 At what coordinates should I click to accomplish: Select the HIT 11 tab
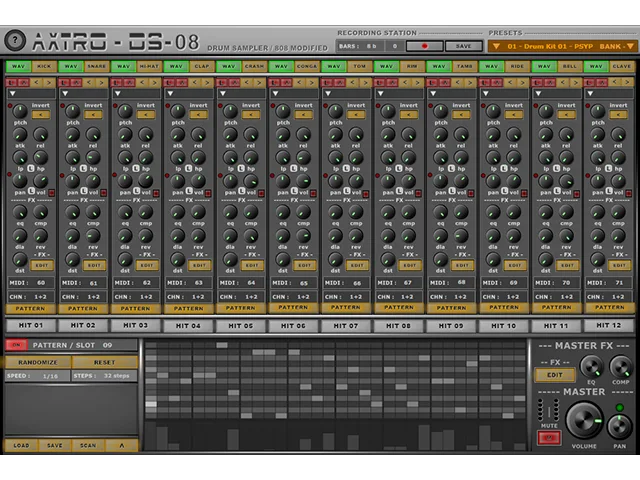[x=556, y=326]
